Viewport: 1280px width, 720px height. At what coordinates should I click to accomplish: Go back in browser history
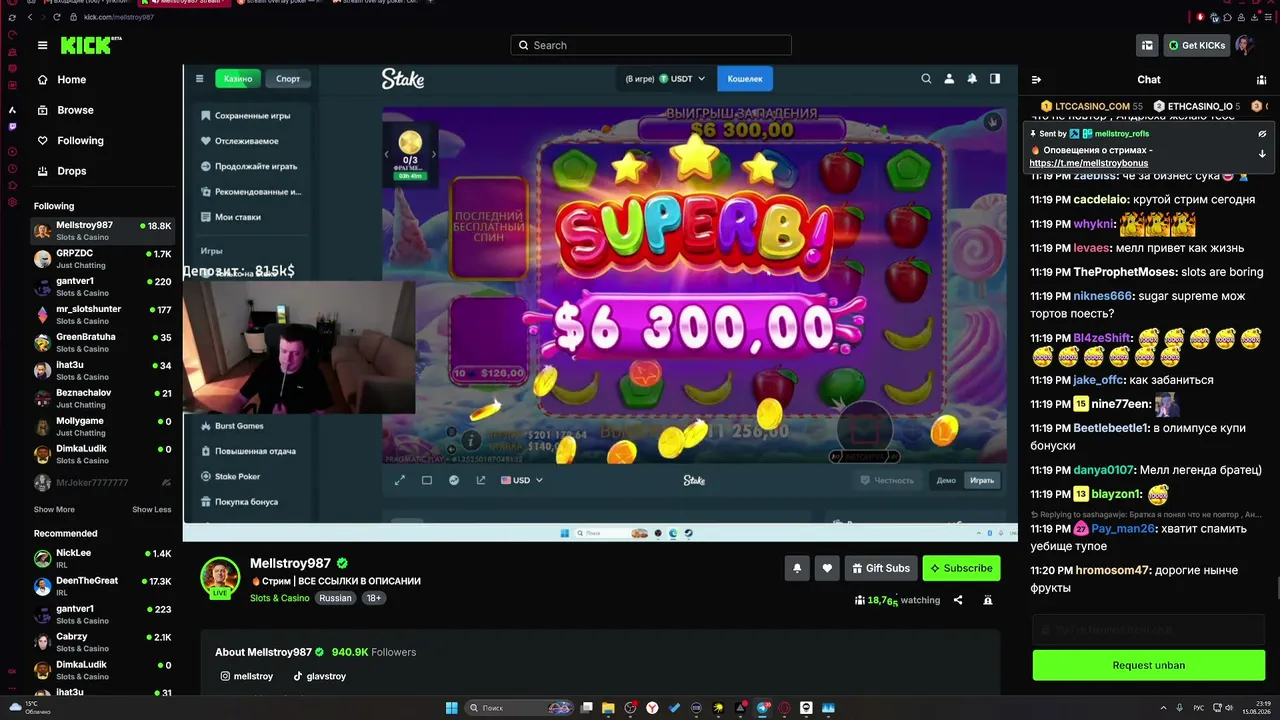[30, 17]
